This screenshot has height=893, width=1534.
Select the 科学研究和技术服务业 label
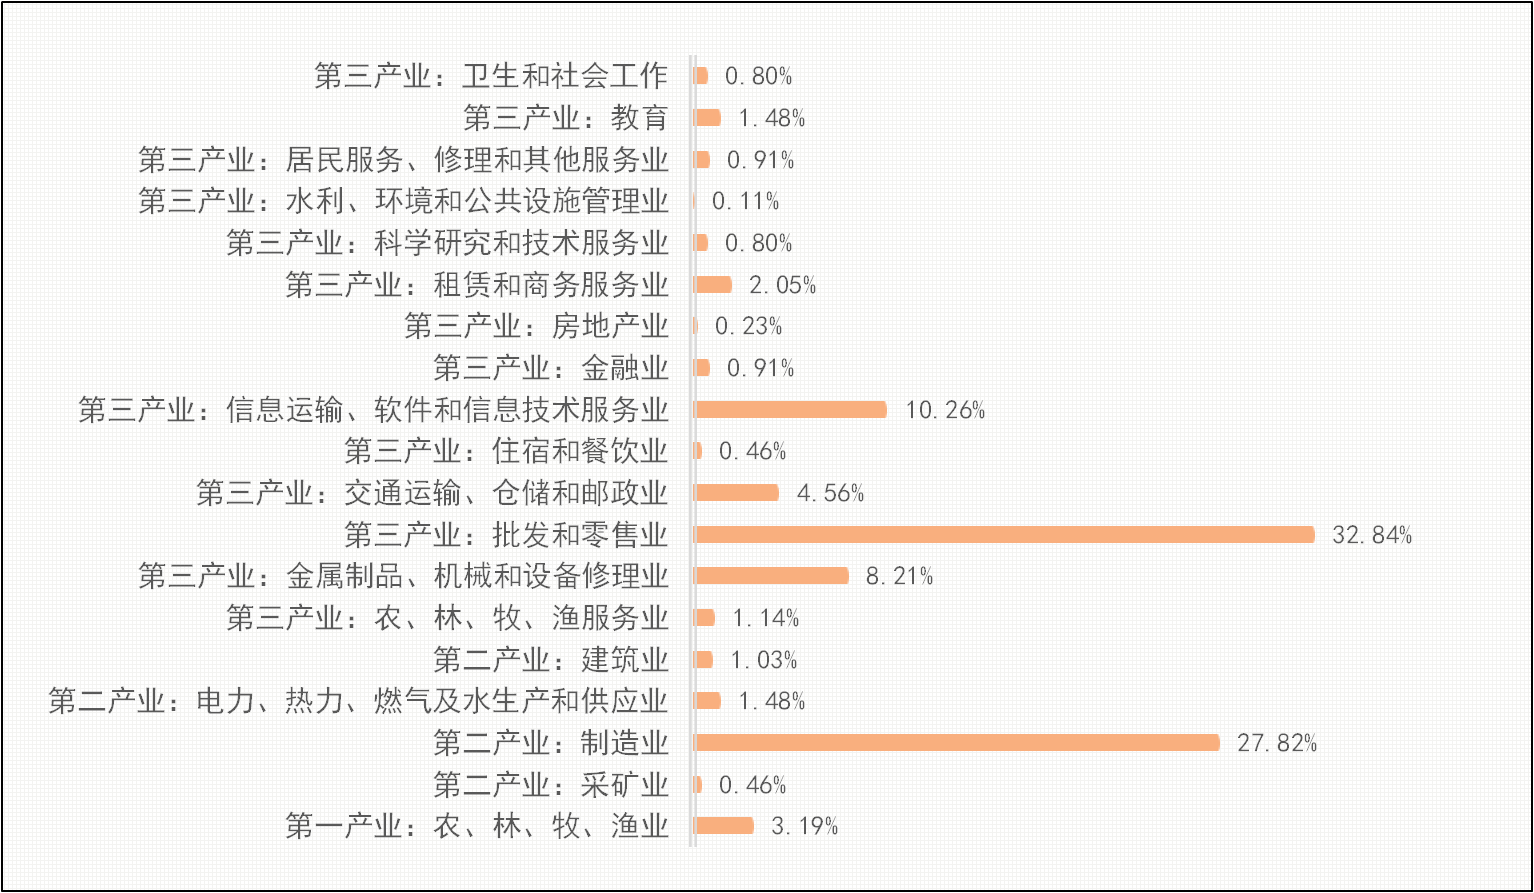tap(447, 243)
